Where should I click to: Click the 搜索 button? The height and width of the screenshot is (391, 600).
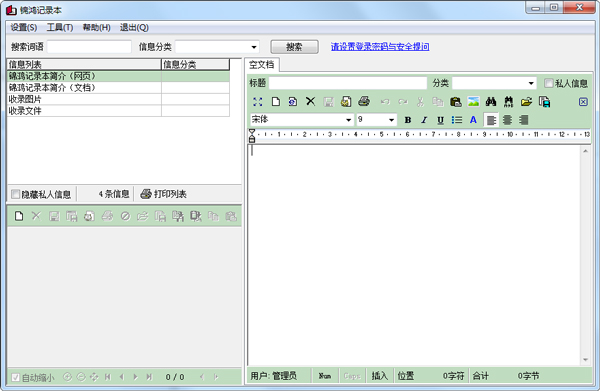click(294, 47)
